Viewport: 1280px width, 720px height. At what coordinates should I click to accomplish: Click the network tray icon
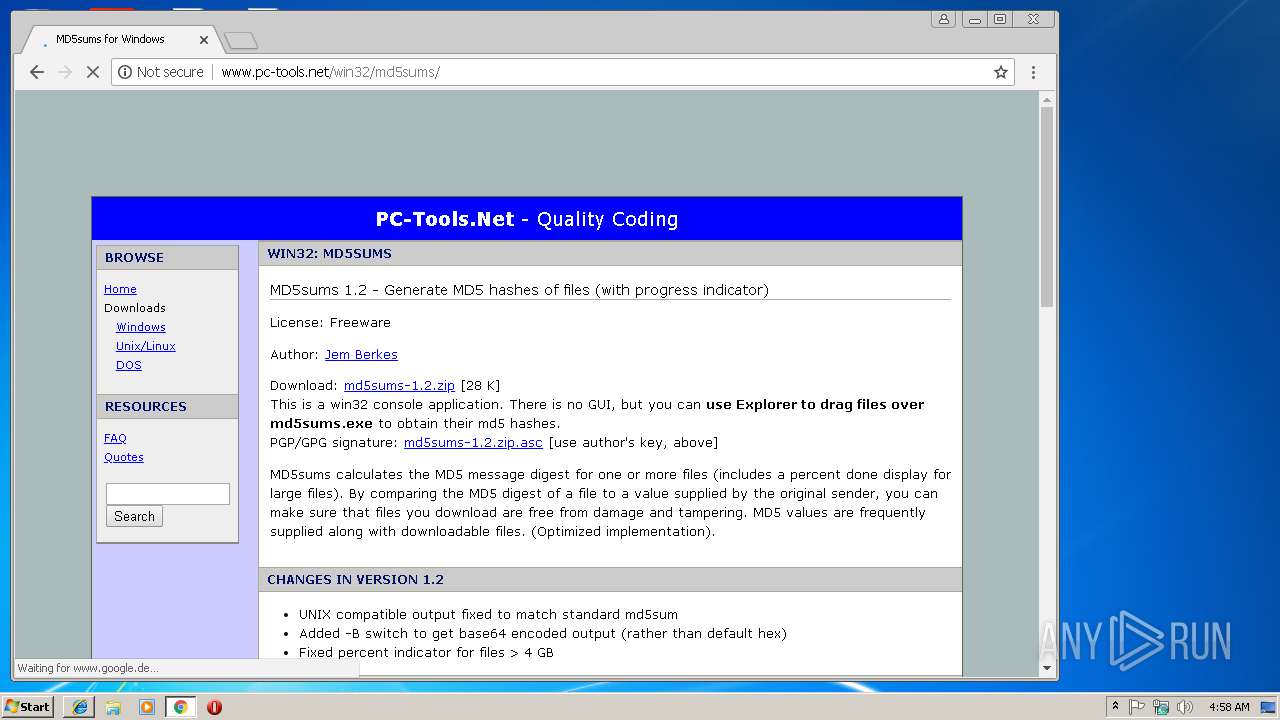pyautogui.click(x=1161, y=706)
